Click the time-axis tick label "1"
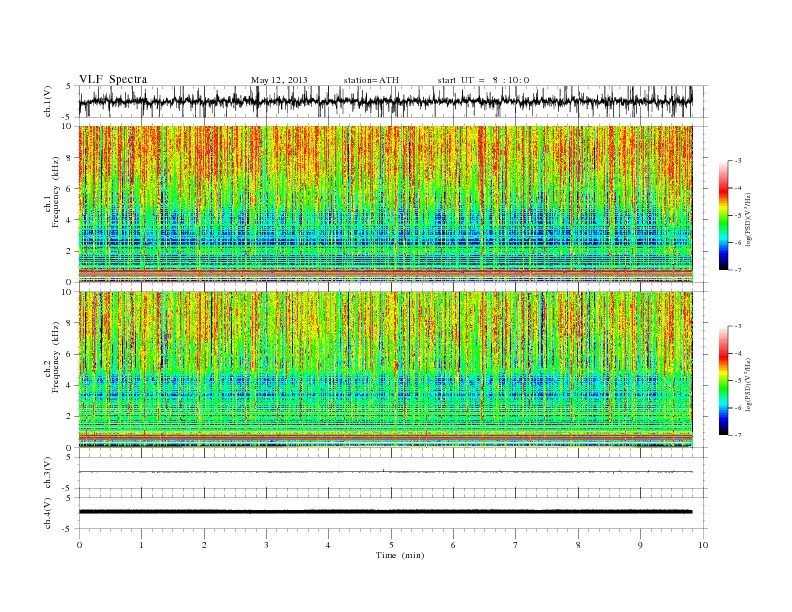Screen dimensions: 792x612 point(141,545)
